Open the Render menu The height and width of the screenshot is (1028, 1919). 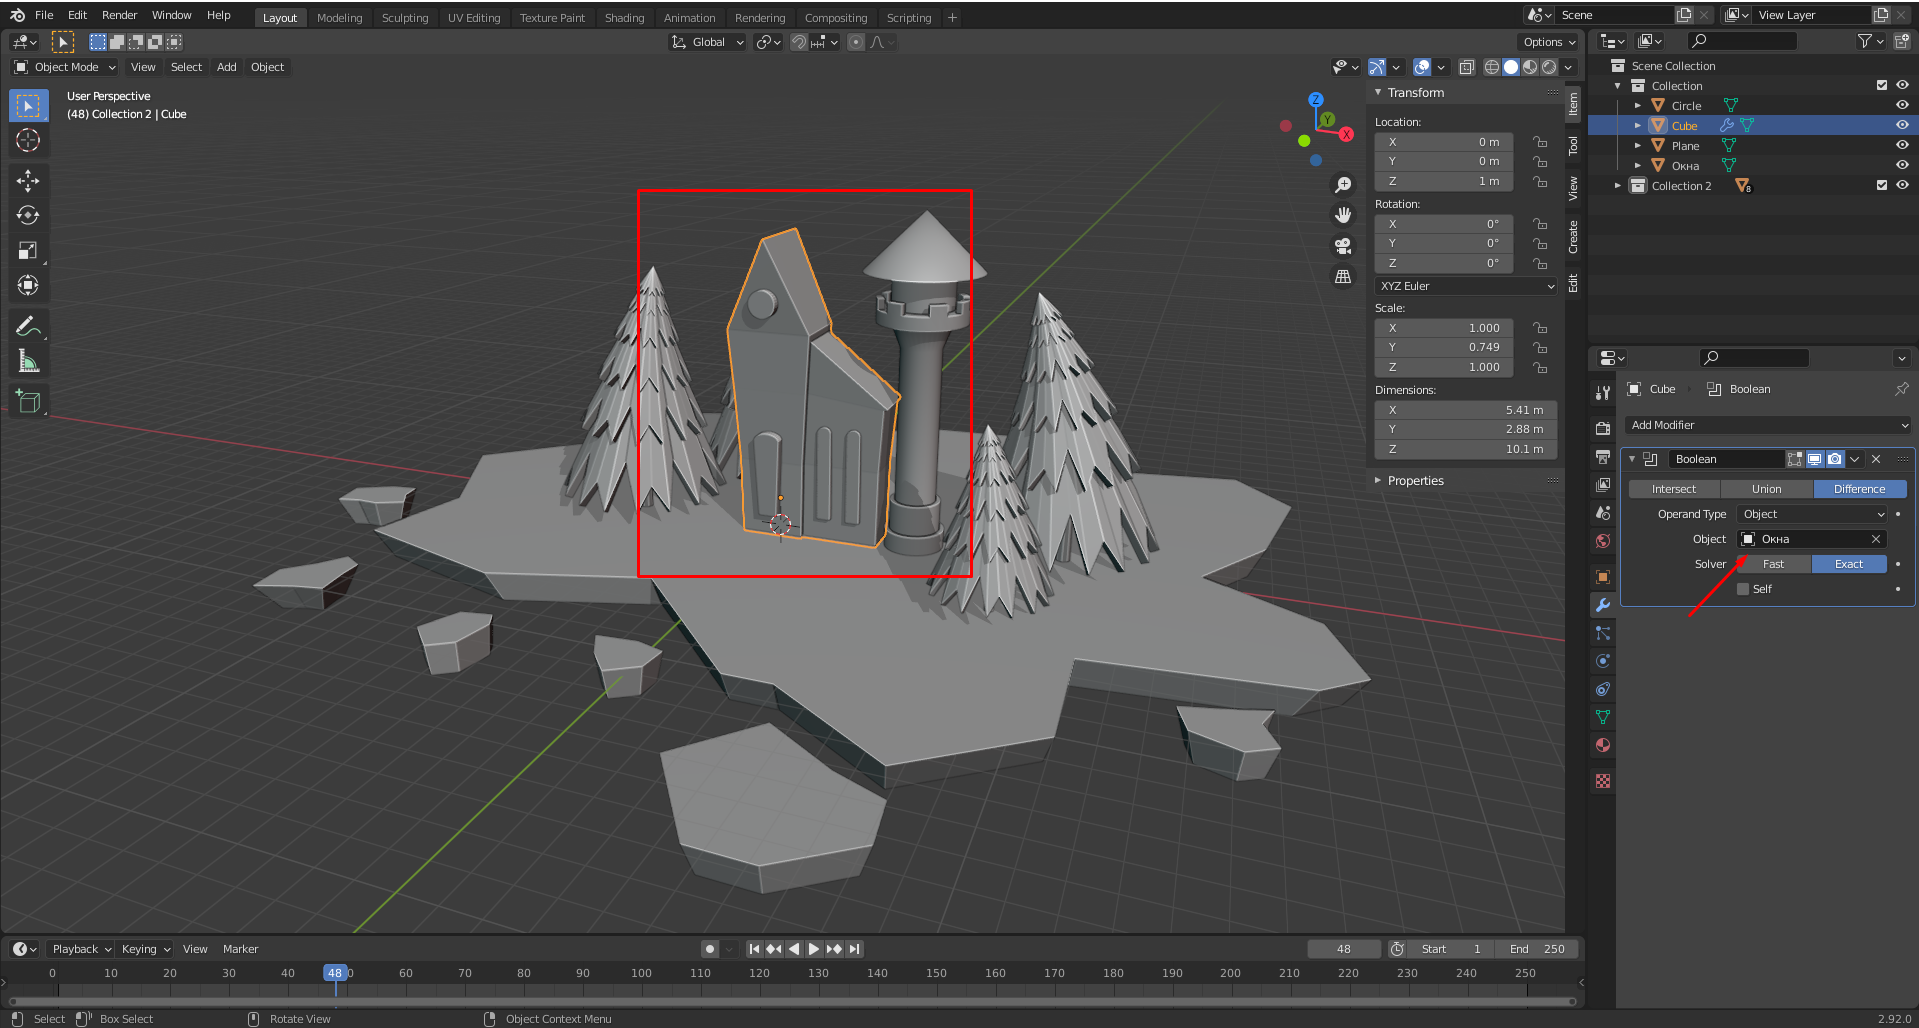(x=119, y=15)
